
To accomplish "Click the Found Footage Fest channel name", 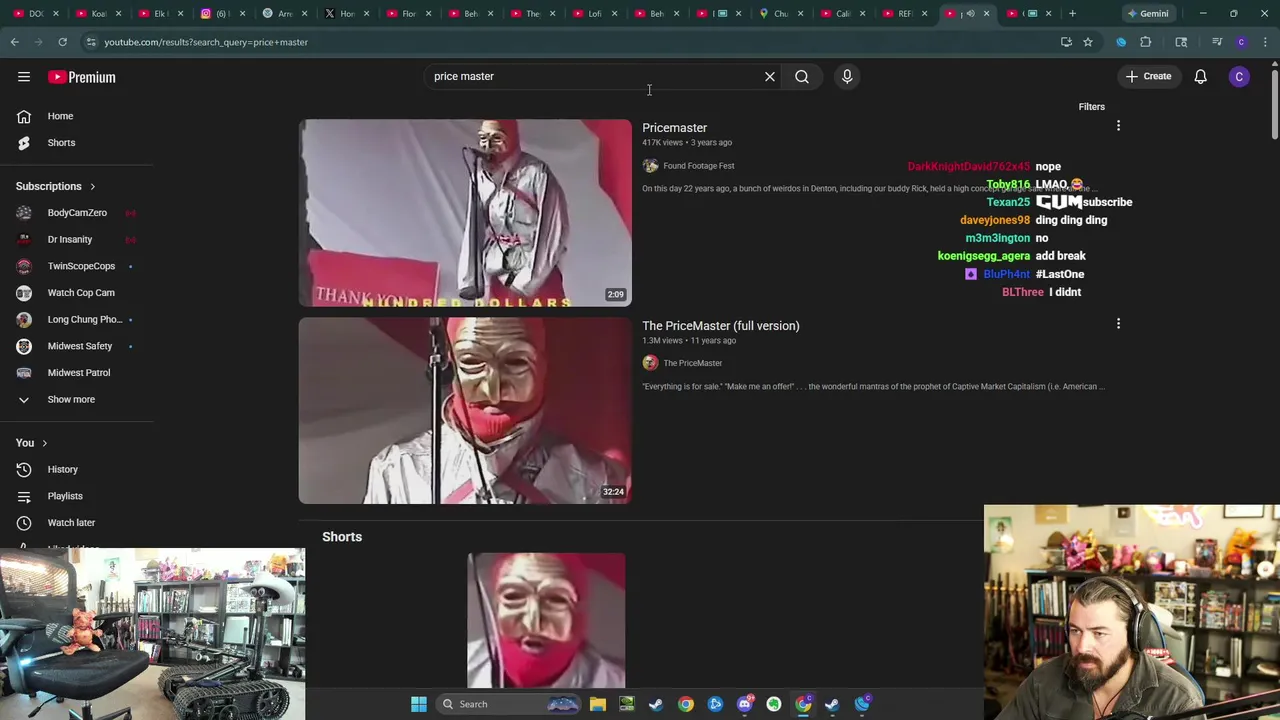I will 698,166.
